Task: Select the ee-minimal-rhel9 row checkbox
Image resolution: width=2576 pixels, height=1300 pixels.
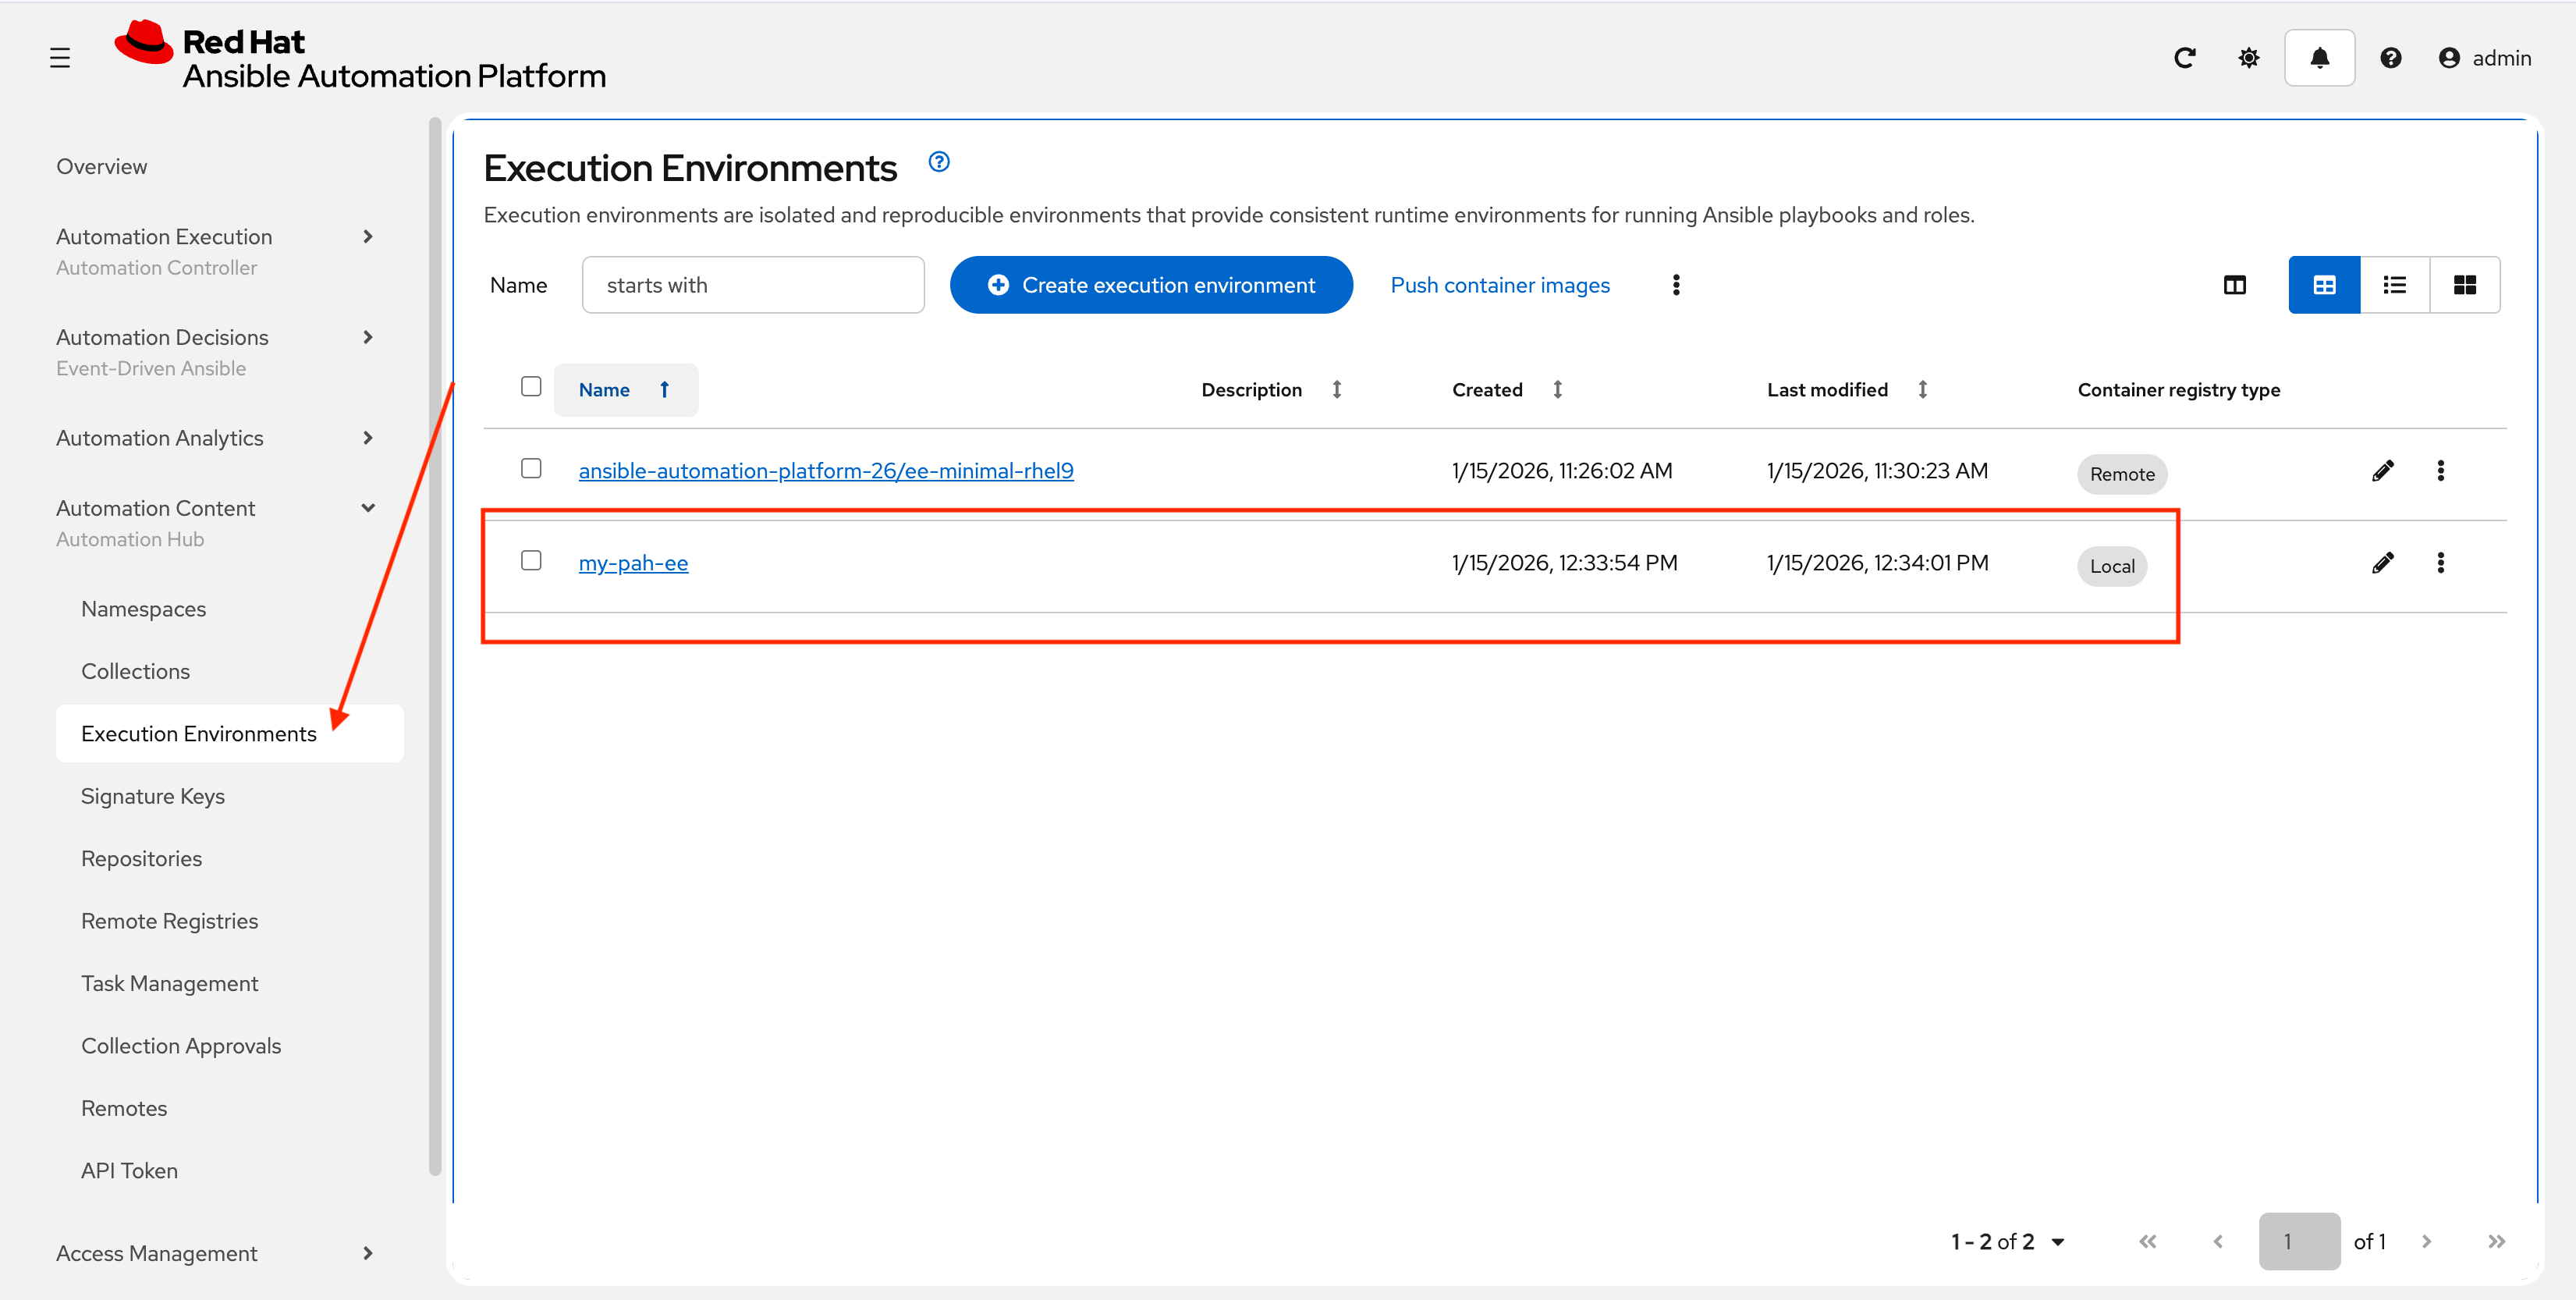Action: tap(531, 469)
